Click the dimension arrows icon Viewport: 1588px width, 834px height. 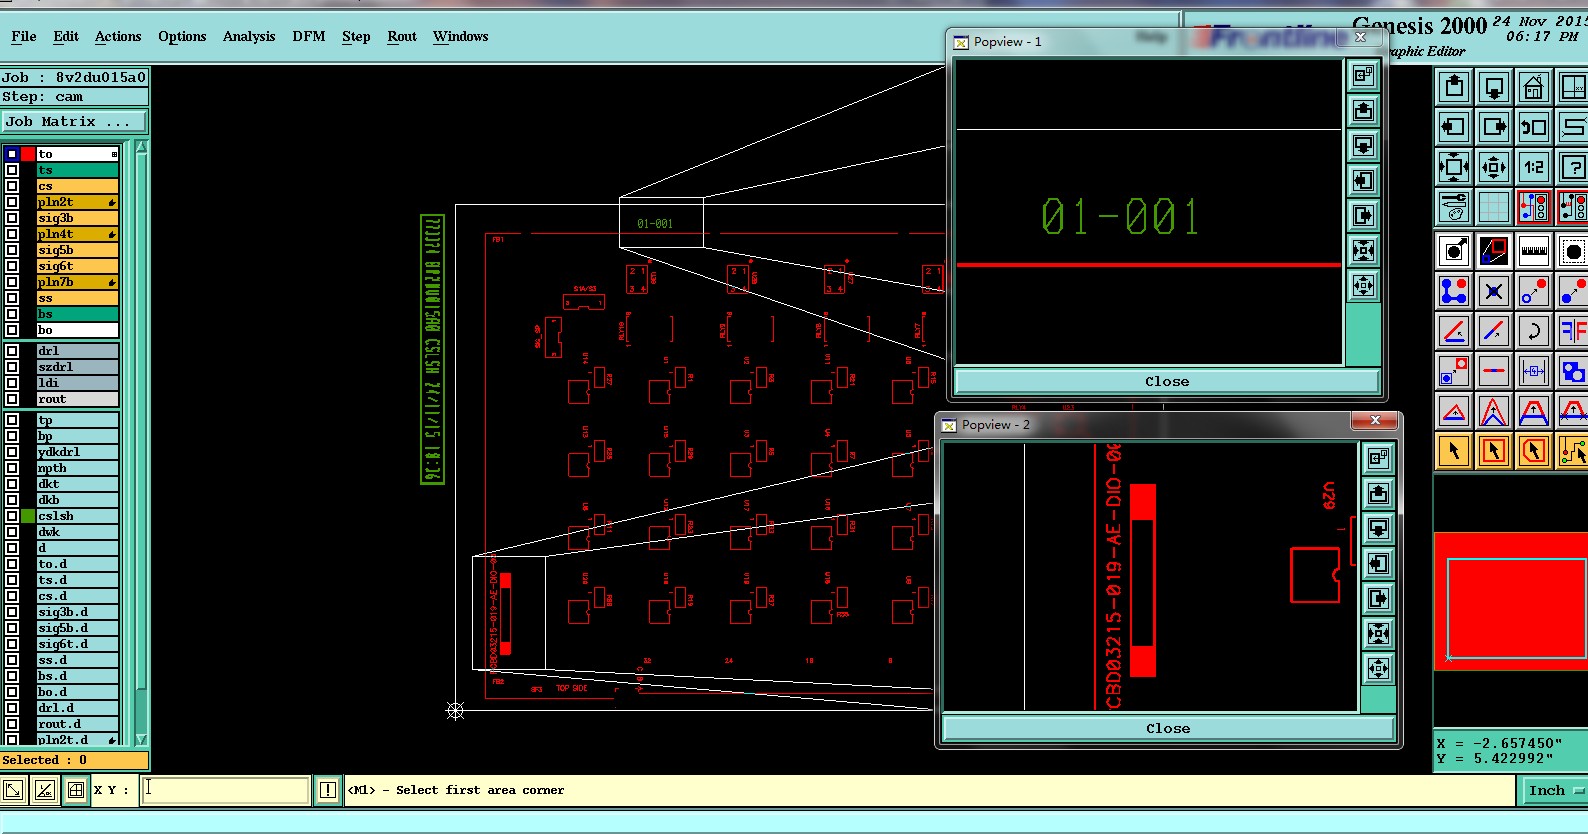(1533, 370)
